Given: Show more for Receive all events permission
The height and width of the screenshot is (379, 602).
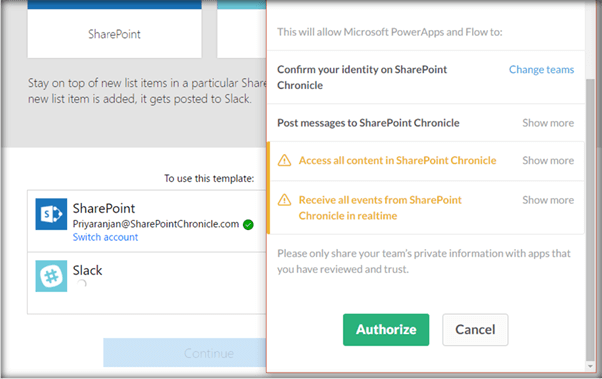Looking at the screenshot, I should pos(548,200).
